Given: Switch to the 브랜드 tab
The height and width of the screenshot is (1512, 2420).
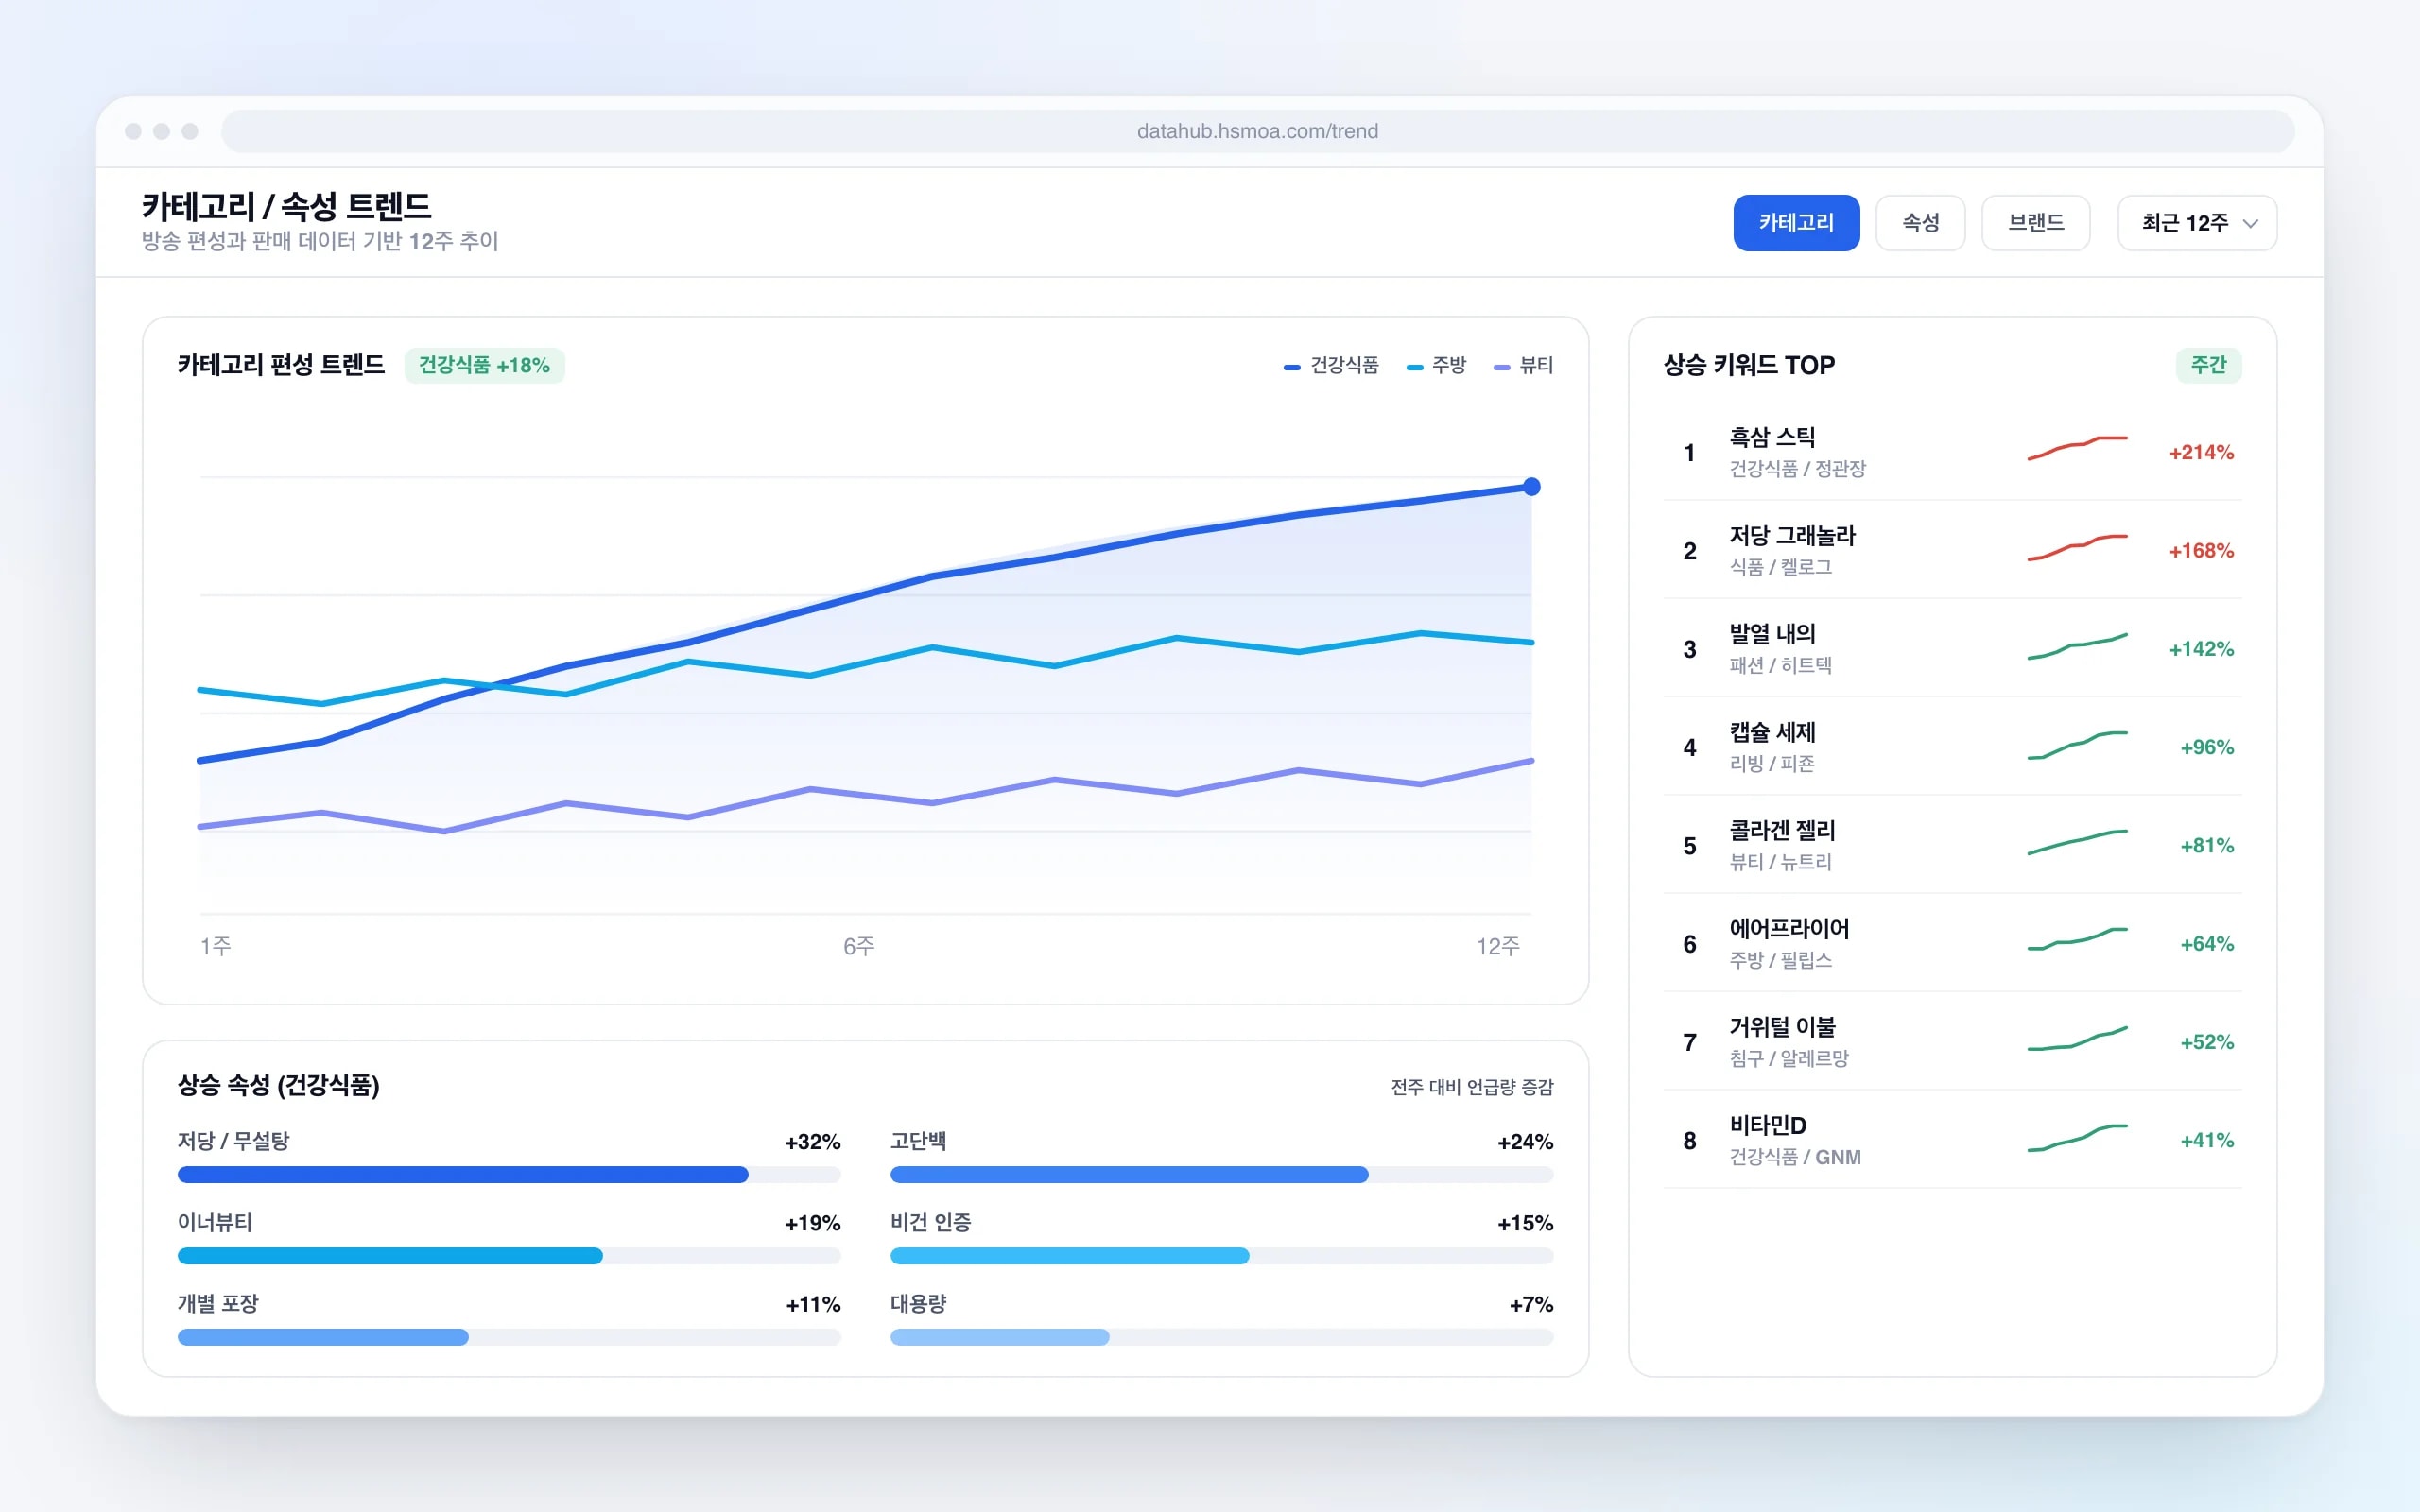Looking at the screenshot, I should (2035, 223).
